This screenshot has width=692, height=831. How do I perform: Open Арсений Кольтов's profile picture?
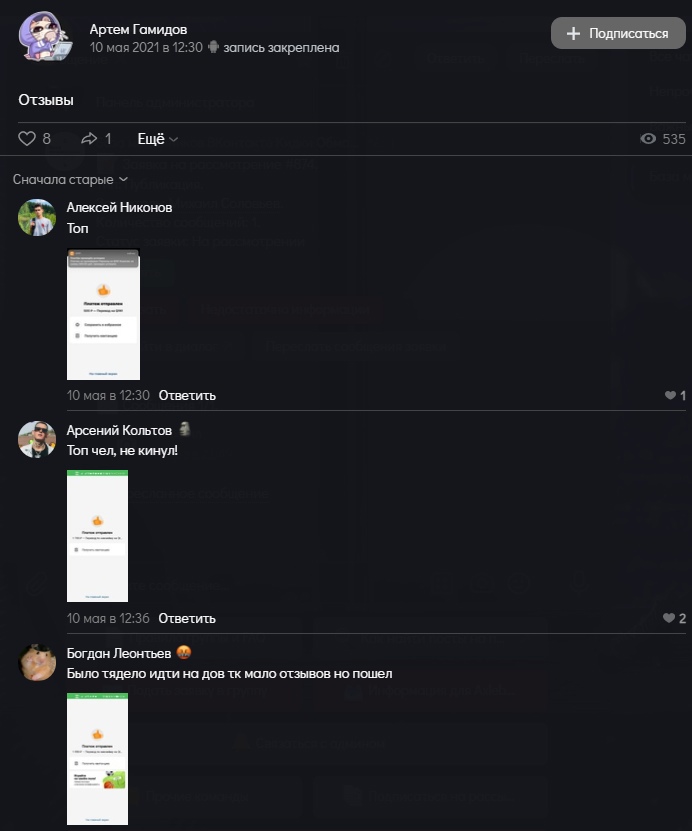click(x=37, y=439)
